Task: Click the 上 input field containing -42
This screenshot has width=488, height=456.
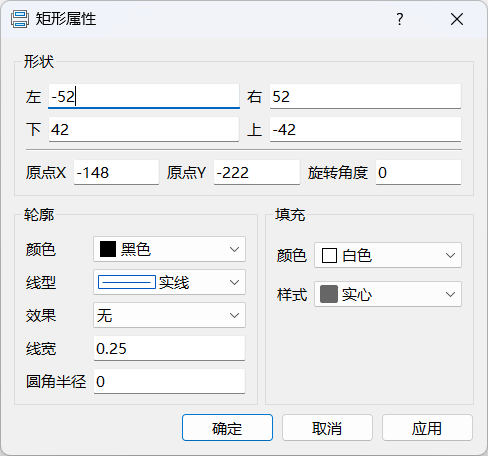Action: (x=365, y=129)
